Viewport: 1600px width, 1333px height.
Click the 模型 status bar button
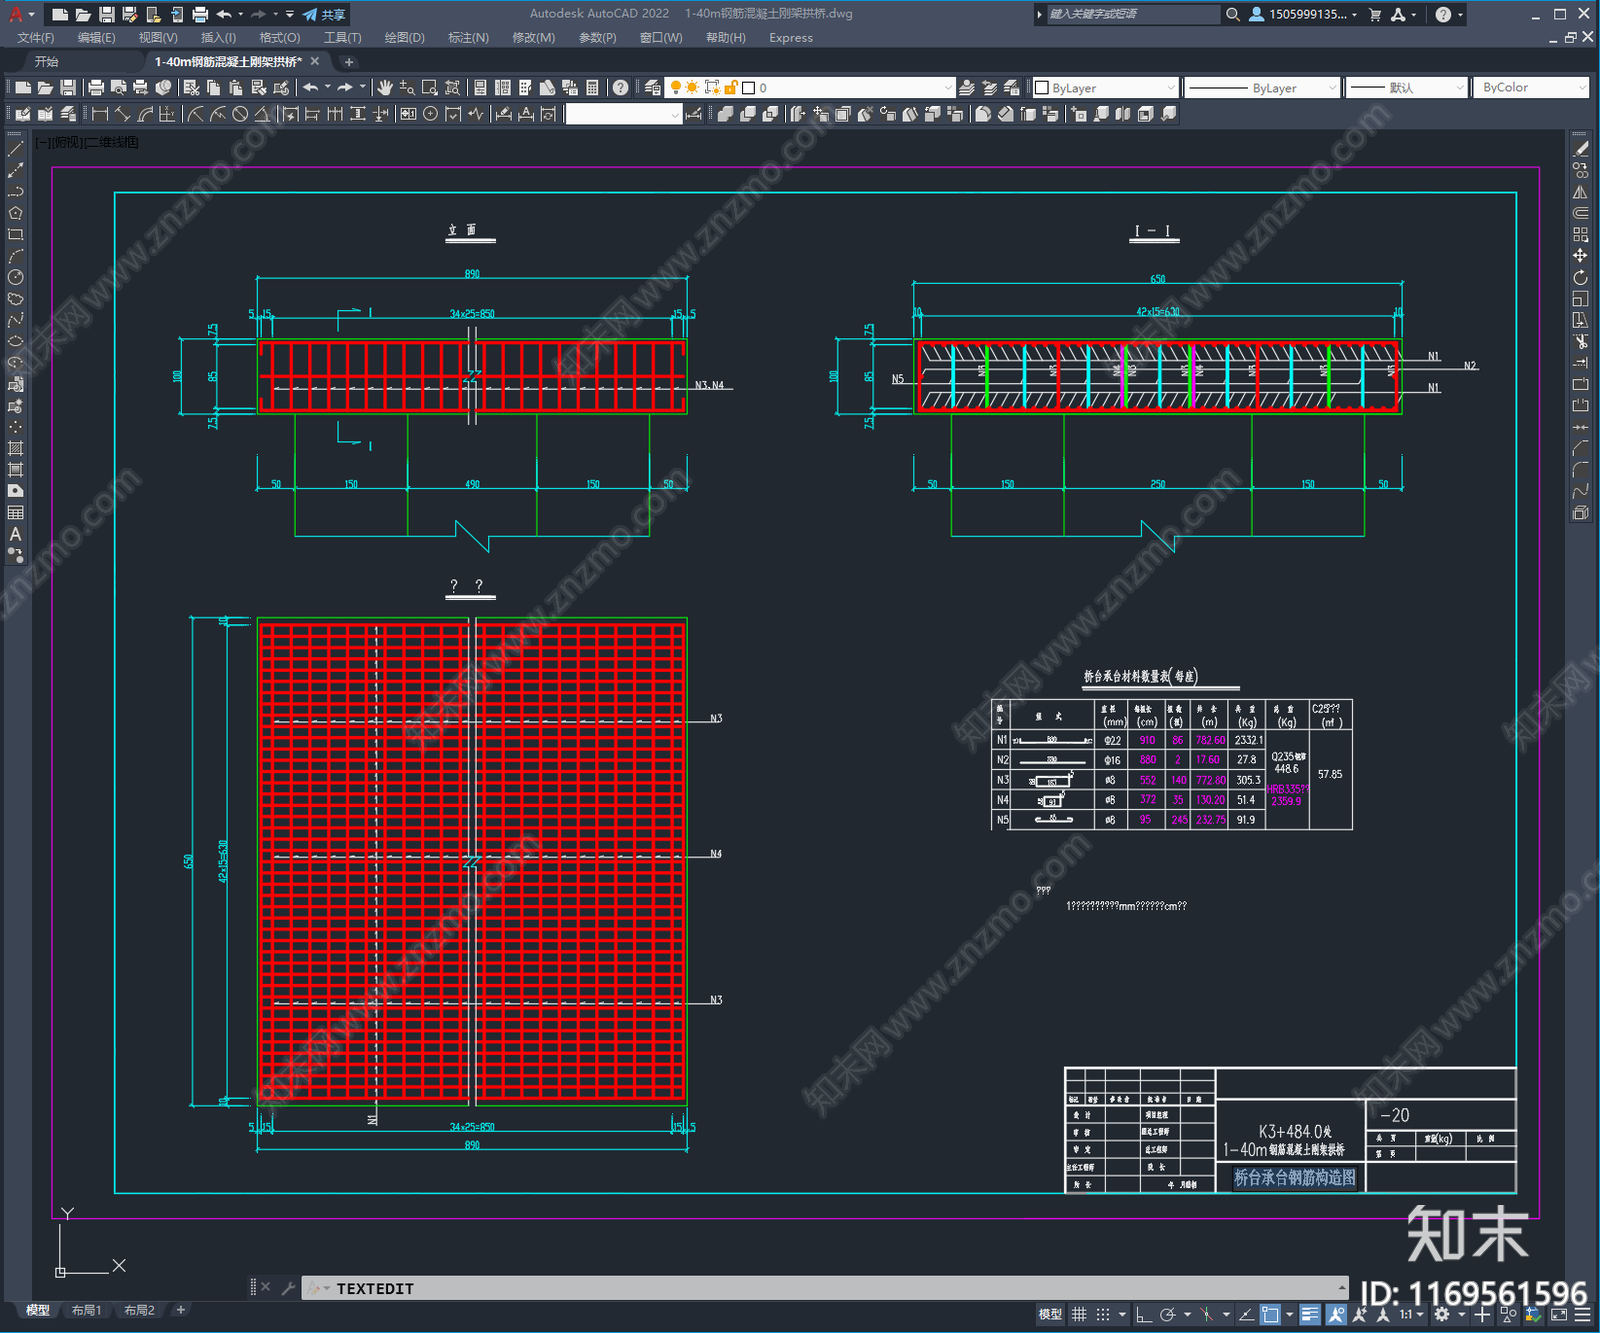[1050, 1314]
